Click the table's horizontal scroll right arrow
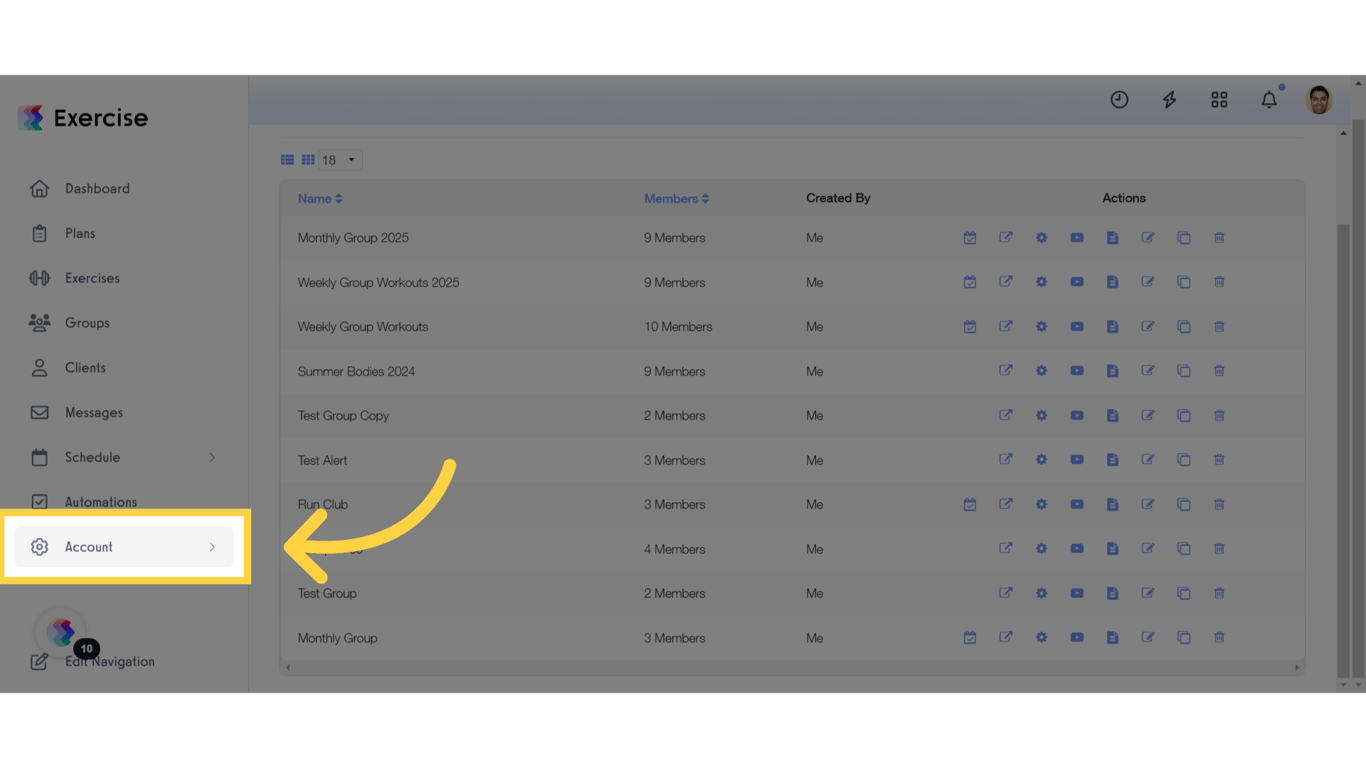The height and width of the screenshot is (768, 1366). pyautogui.click(x=1297, y=668)
